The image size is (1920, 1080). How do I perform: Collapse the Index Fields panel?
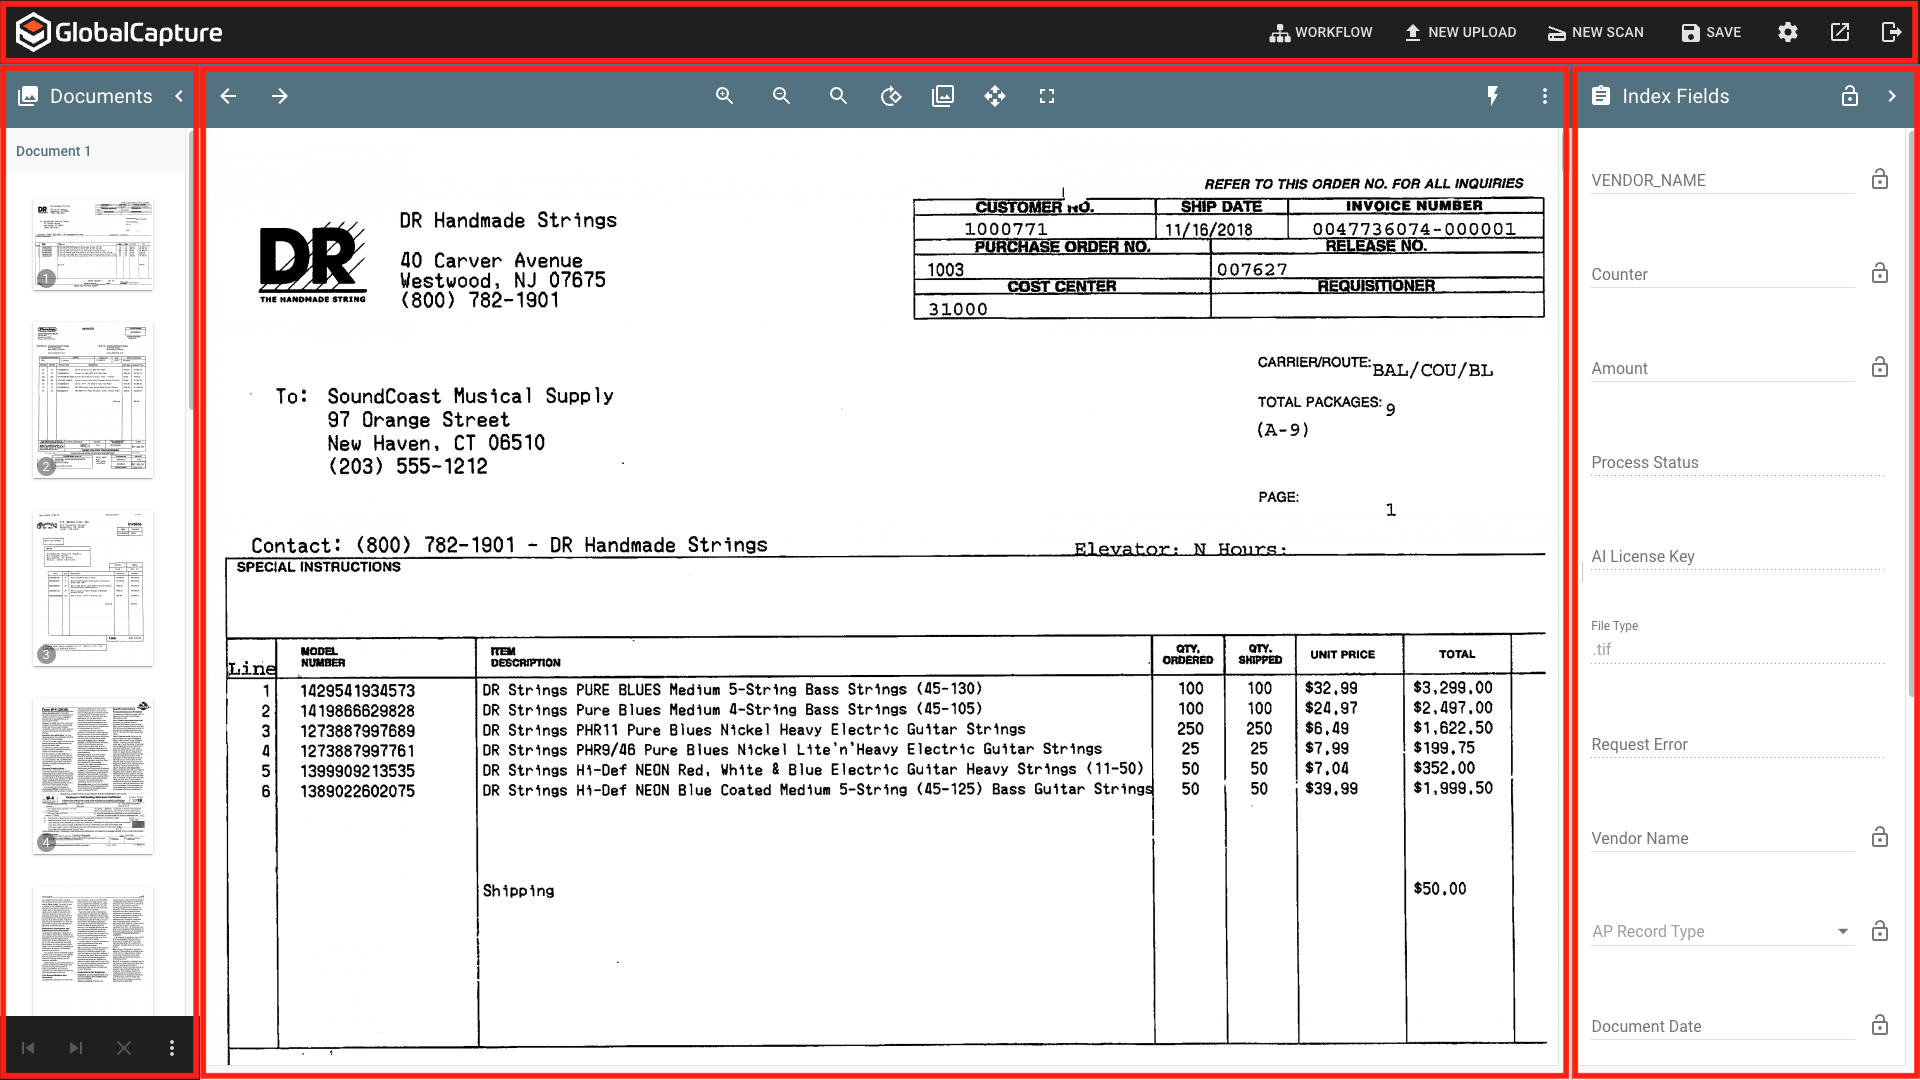tap(1892, 96)
